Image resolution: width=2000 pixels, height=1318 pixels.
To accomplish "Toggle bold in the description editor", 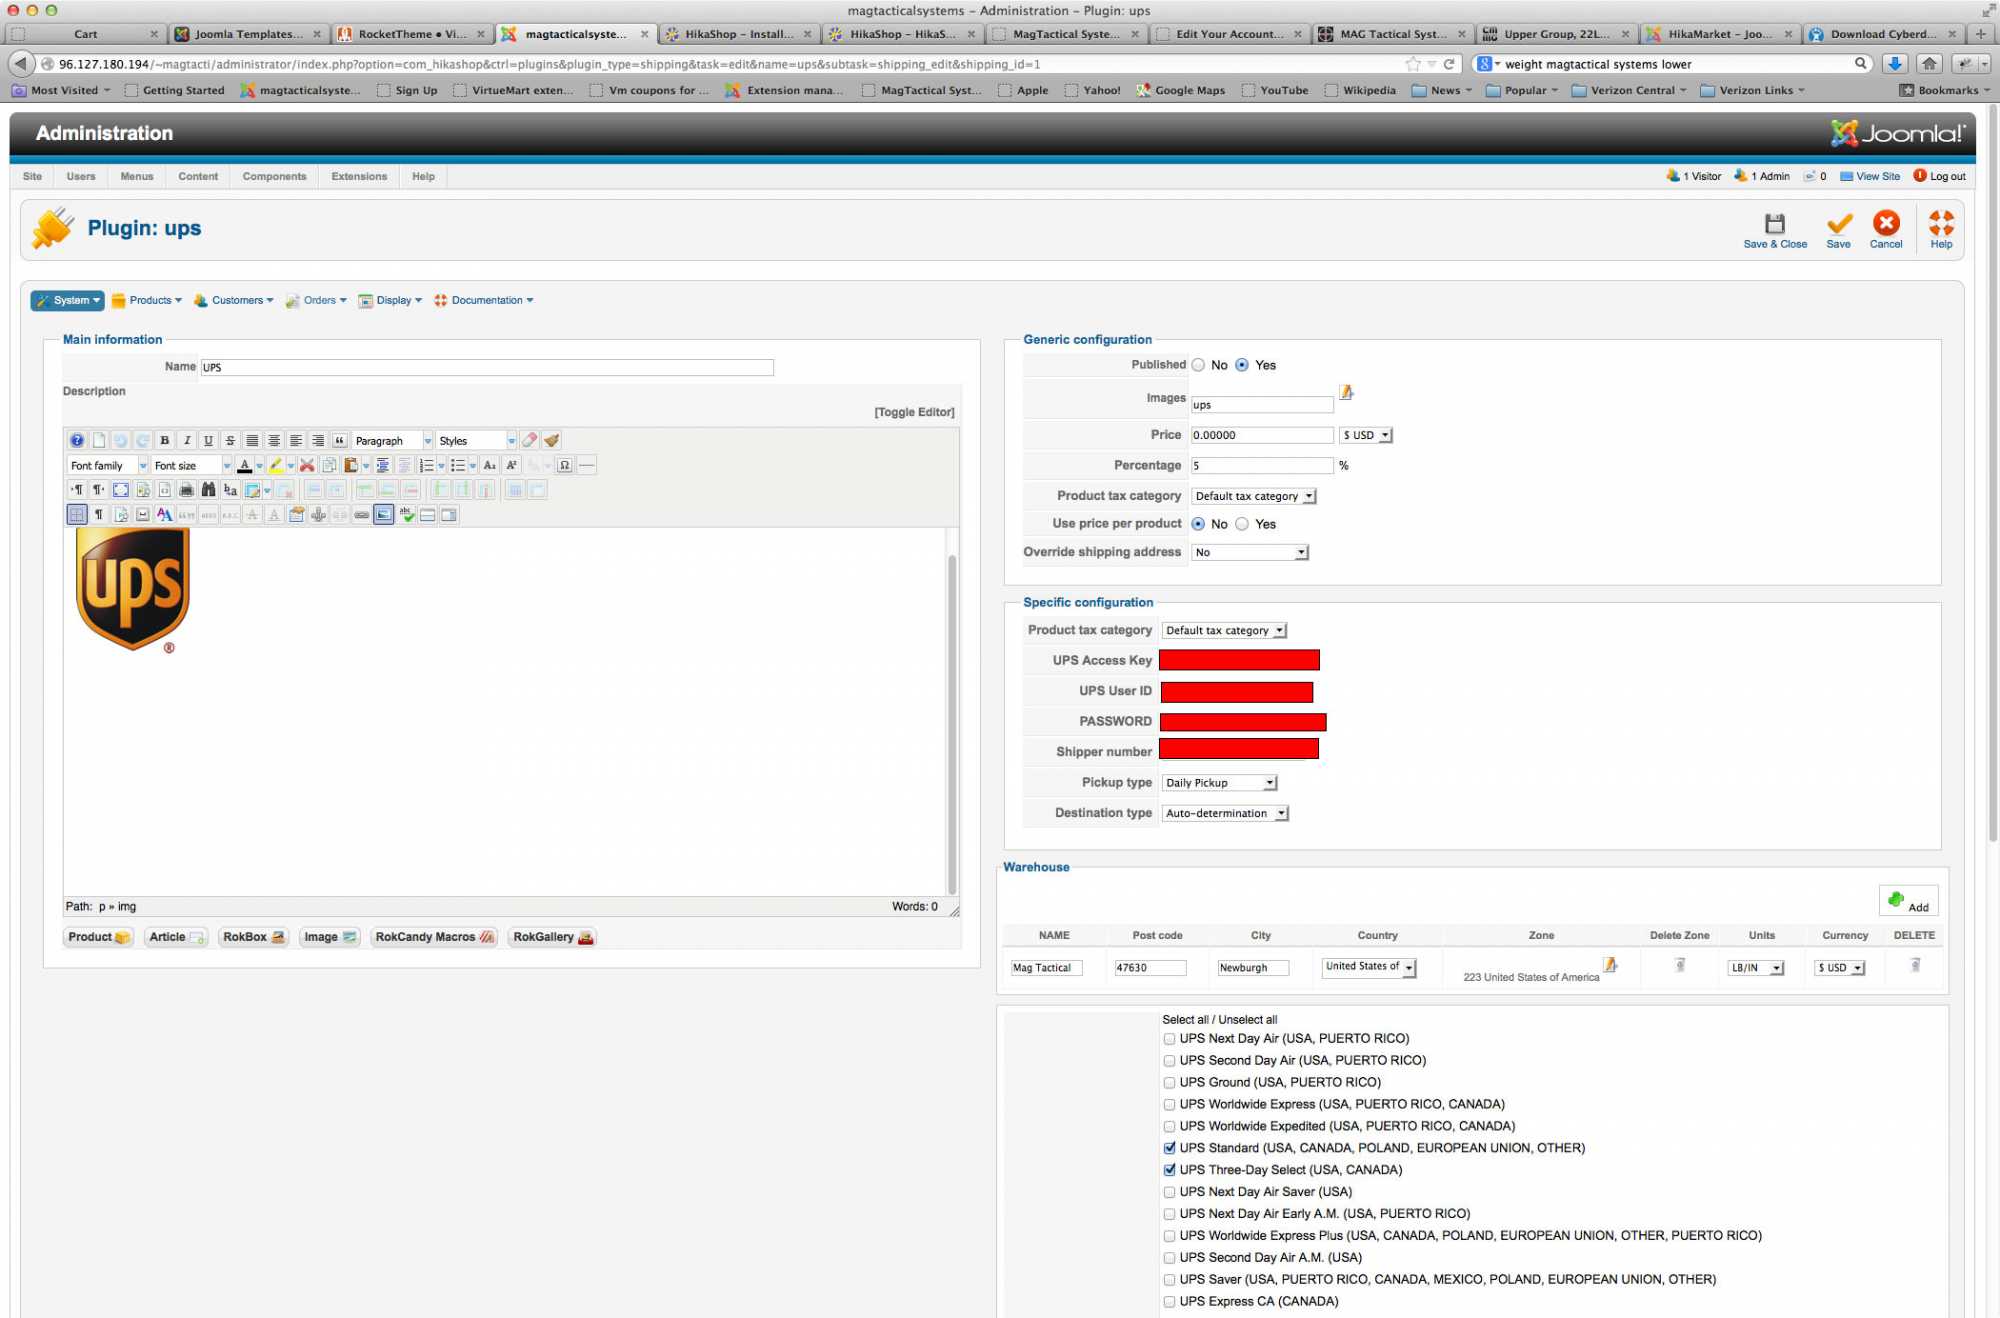I will [x=165, y=440].
